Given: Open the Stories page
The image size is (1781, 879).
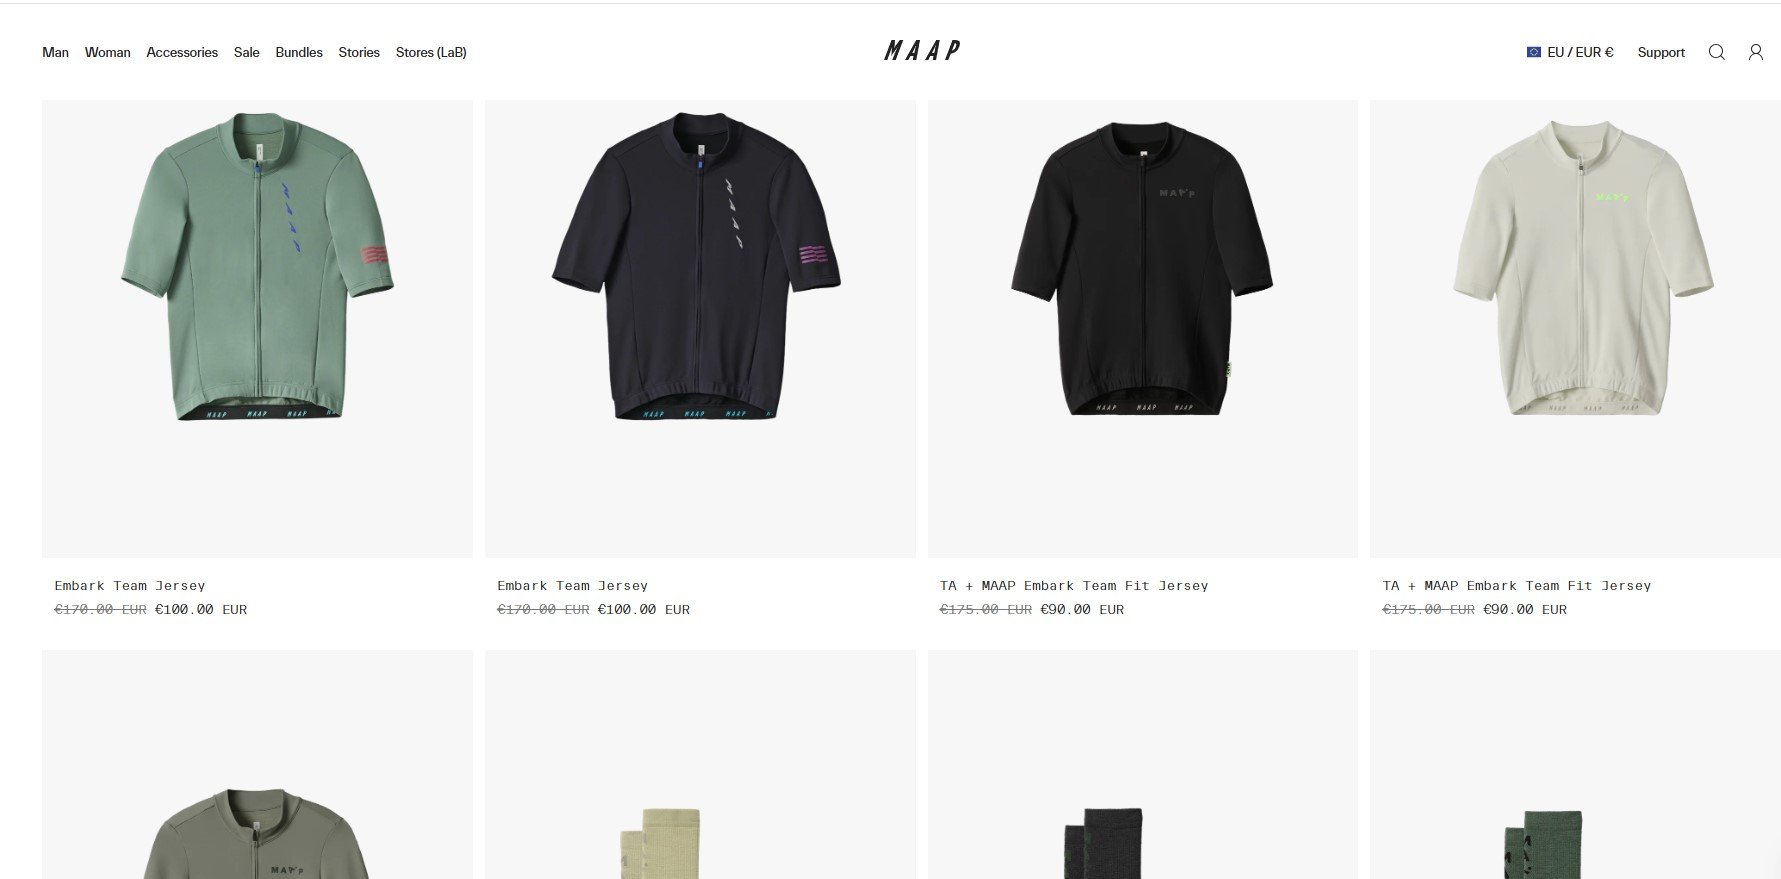Looking at the screenshot, I should (x=359, y=52).
